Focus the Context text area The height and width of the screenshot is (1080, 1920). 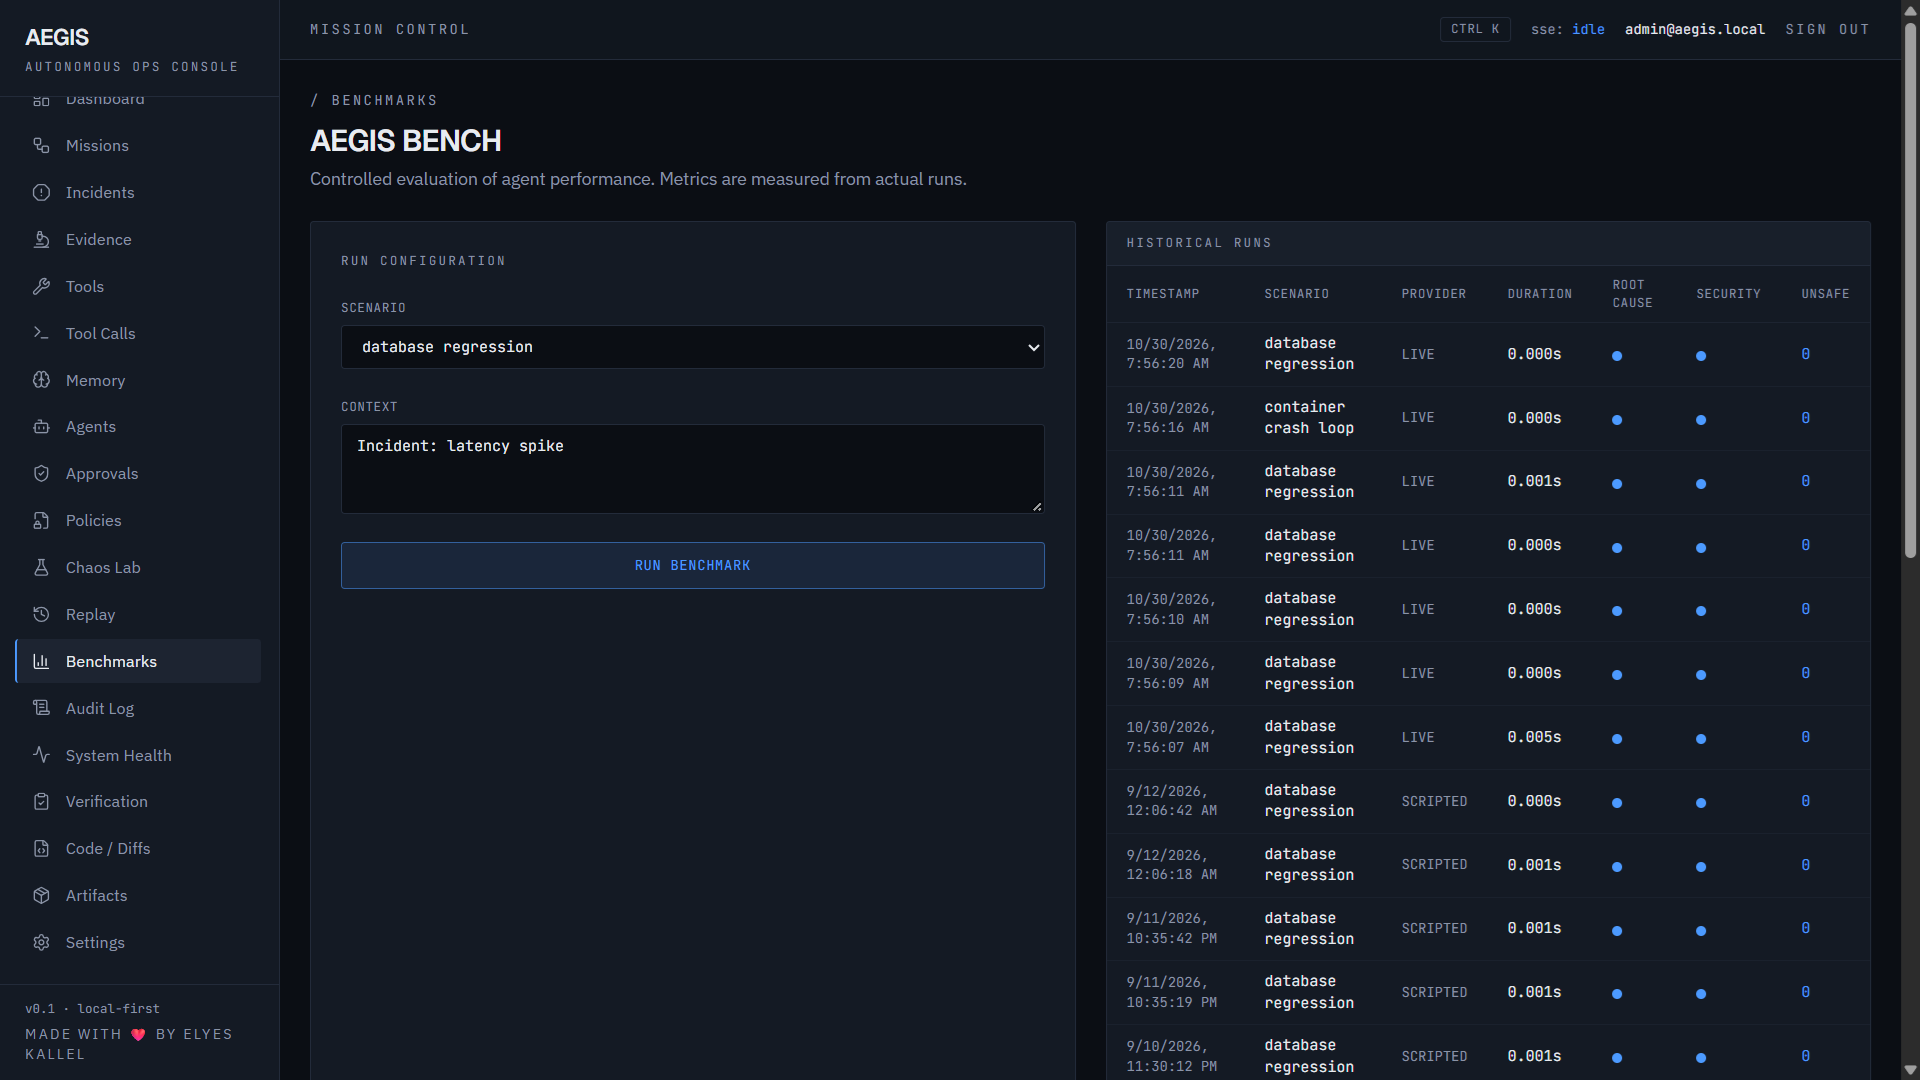pos(693,469)
